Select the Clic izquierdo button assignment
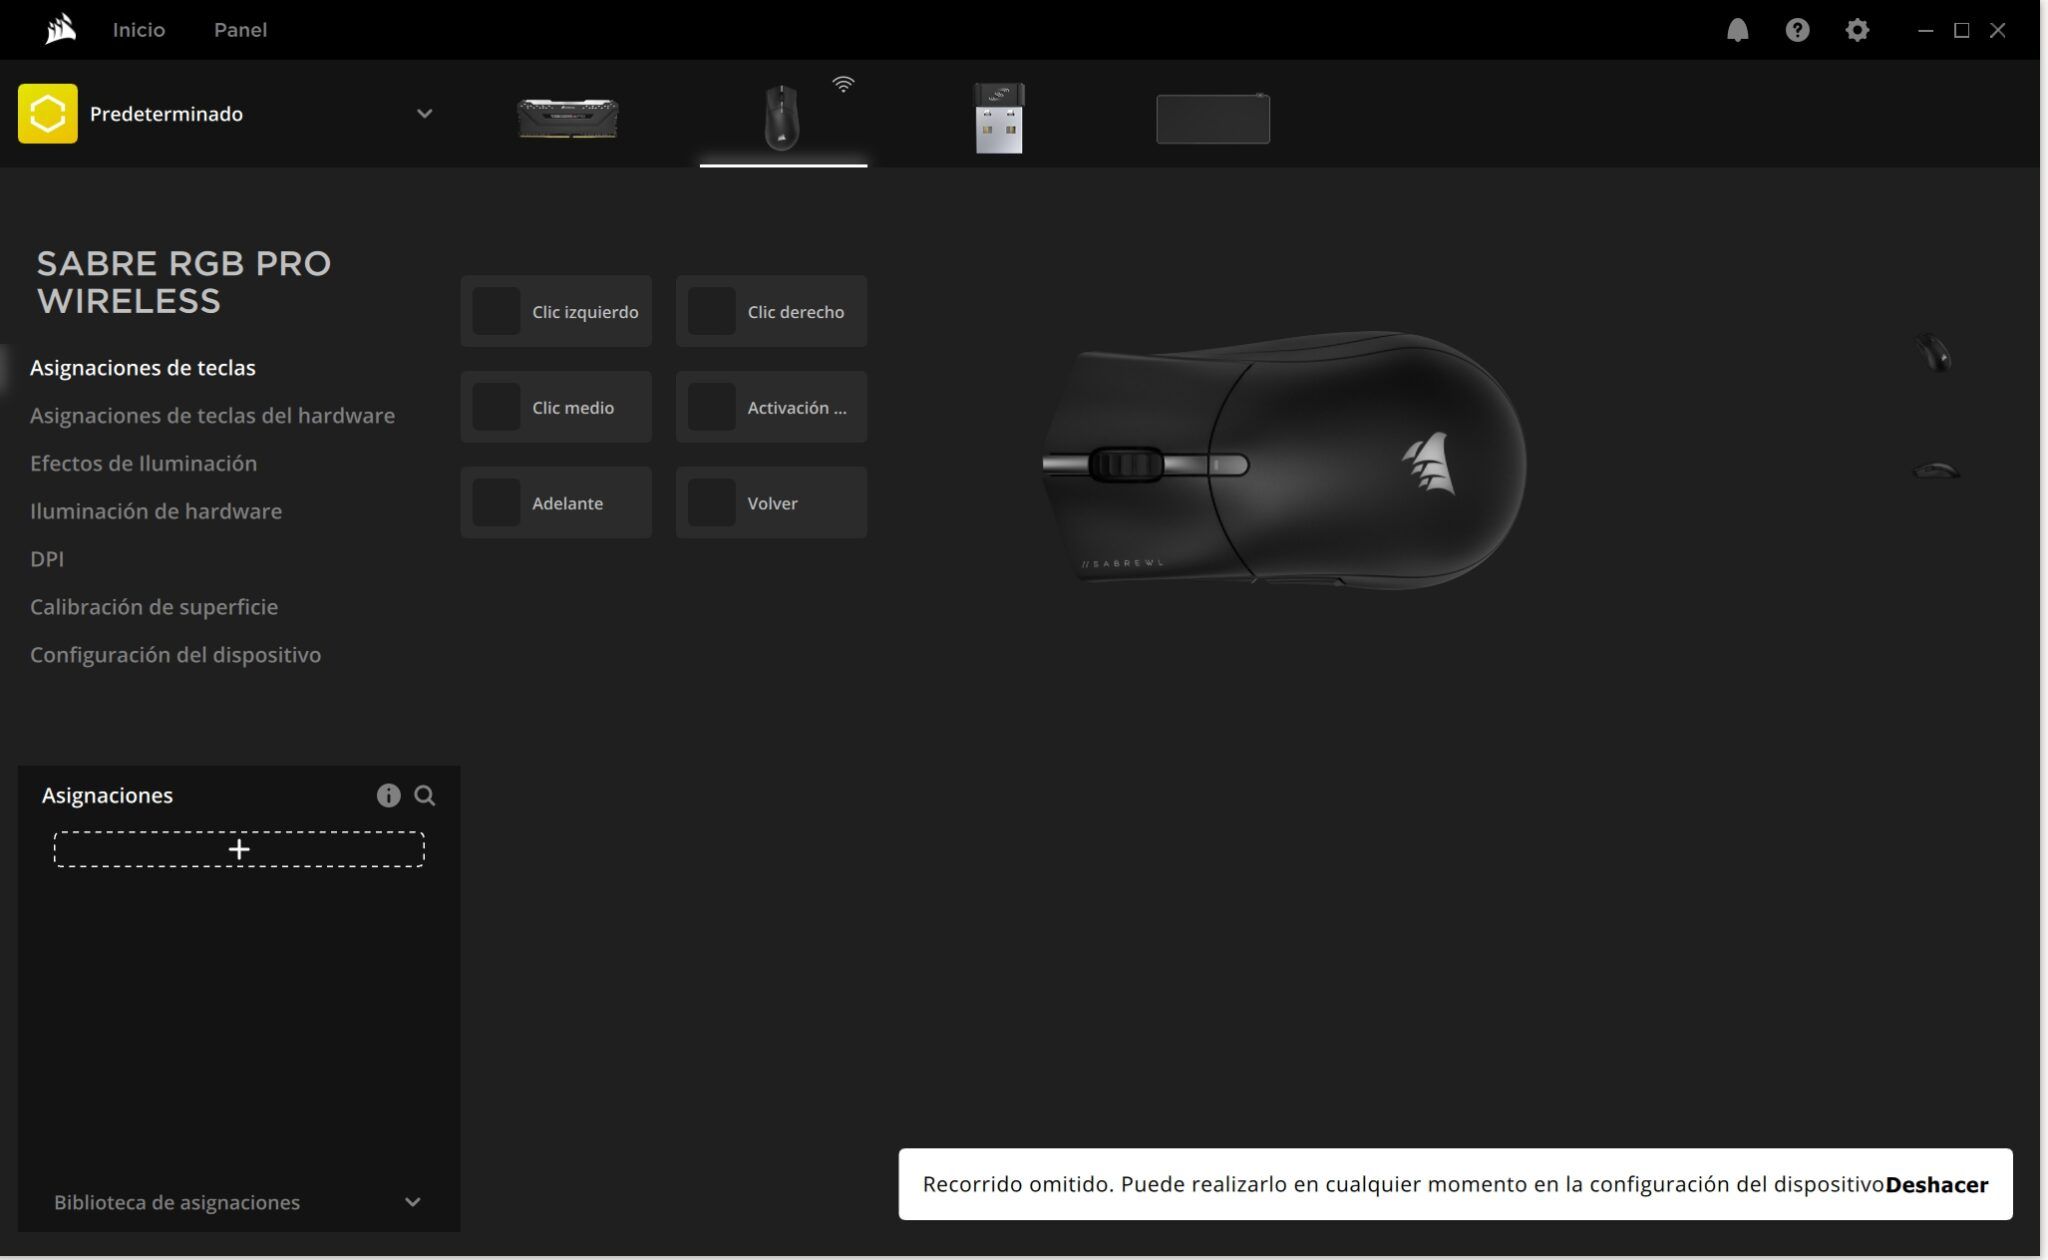Screen dimensions: 2048x1260 [x=556, y=312]
